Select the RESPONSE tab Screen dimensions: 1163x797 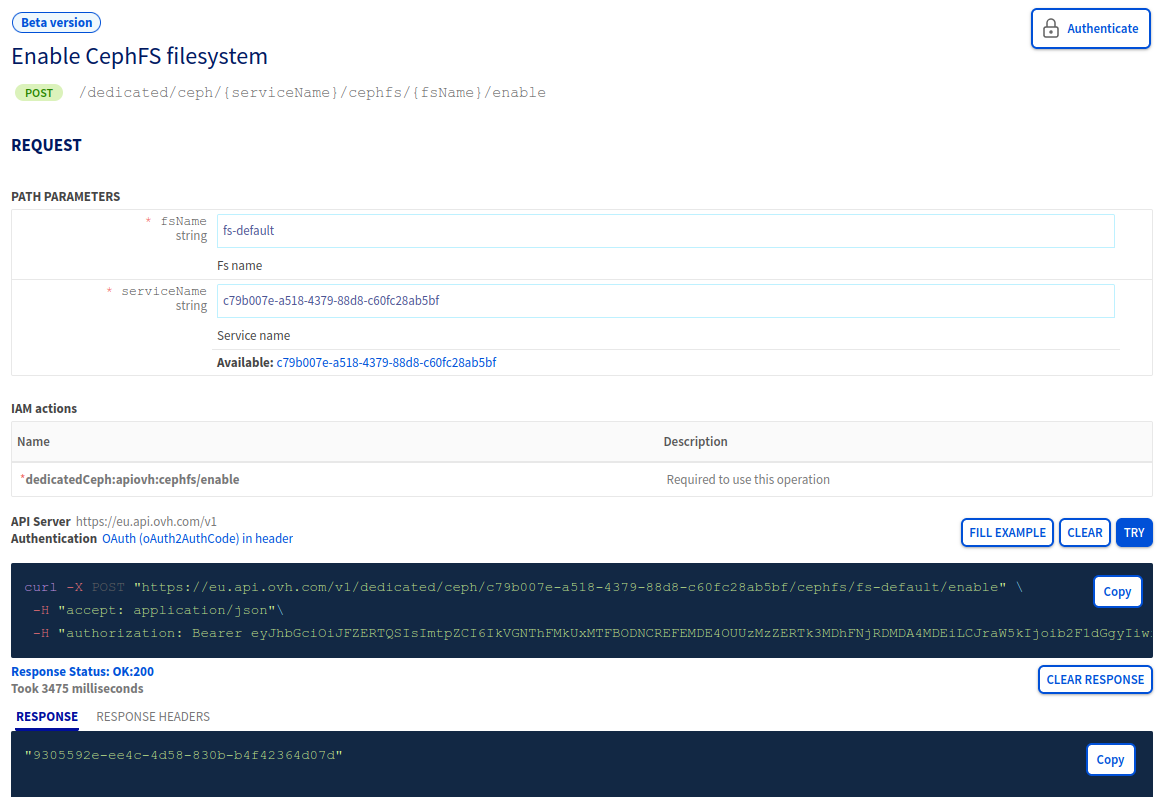coord(46,716)
